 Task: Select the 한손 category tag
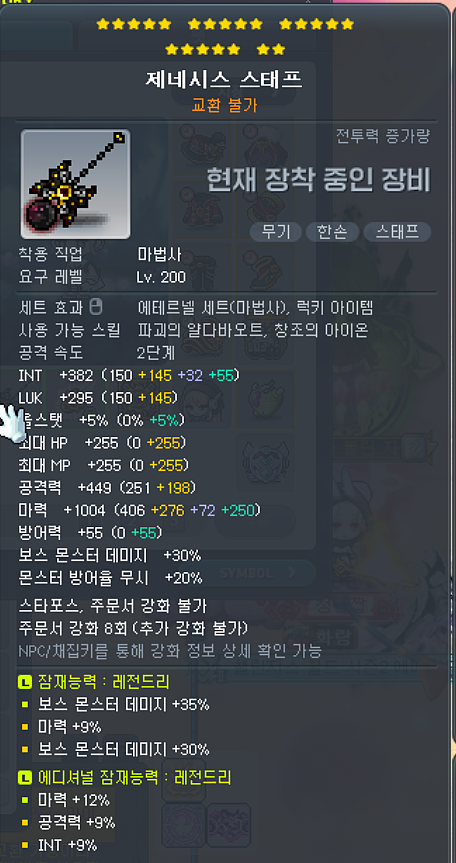click(332, 232)
